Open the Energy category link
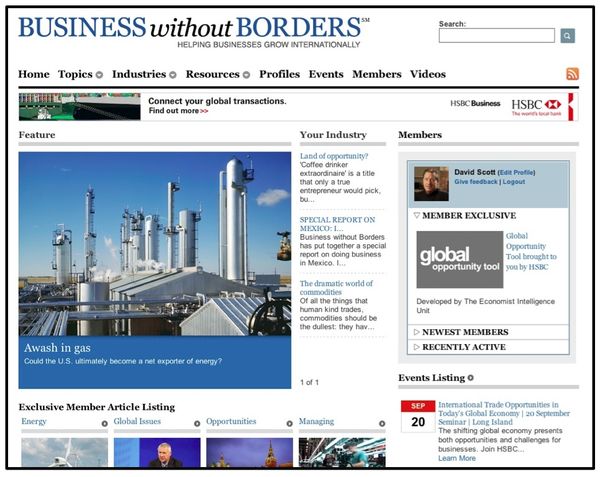600x477 pixels. [x=34, y=422]
